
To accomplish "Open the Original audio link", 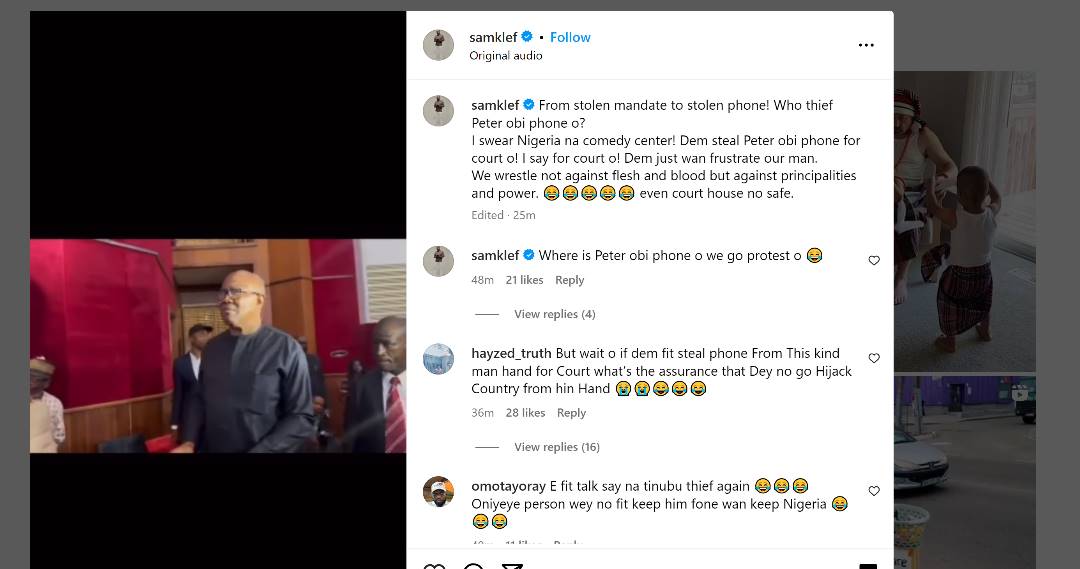I will tap(506, 56).
